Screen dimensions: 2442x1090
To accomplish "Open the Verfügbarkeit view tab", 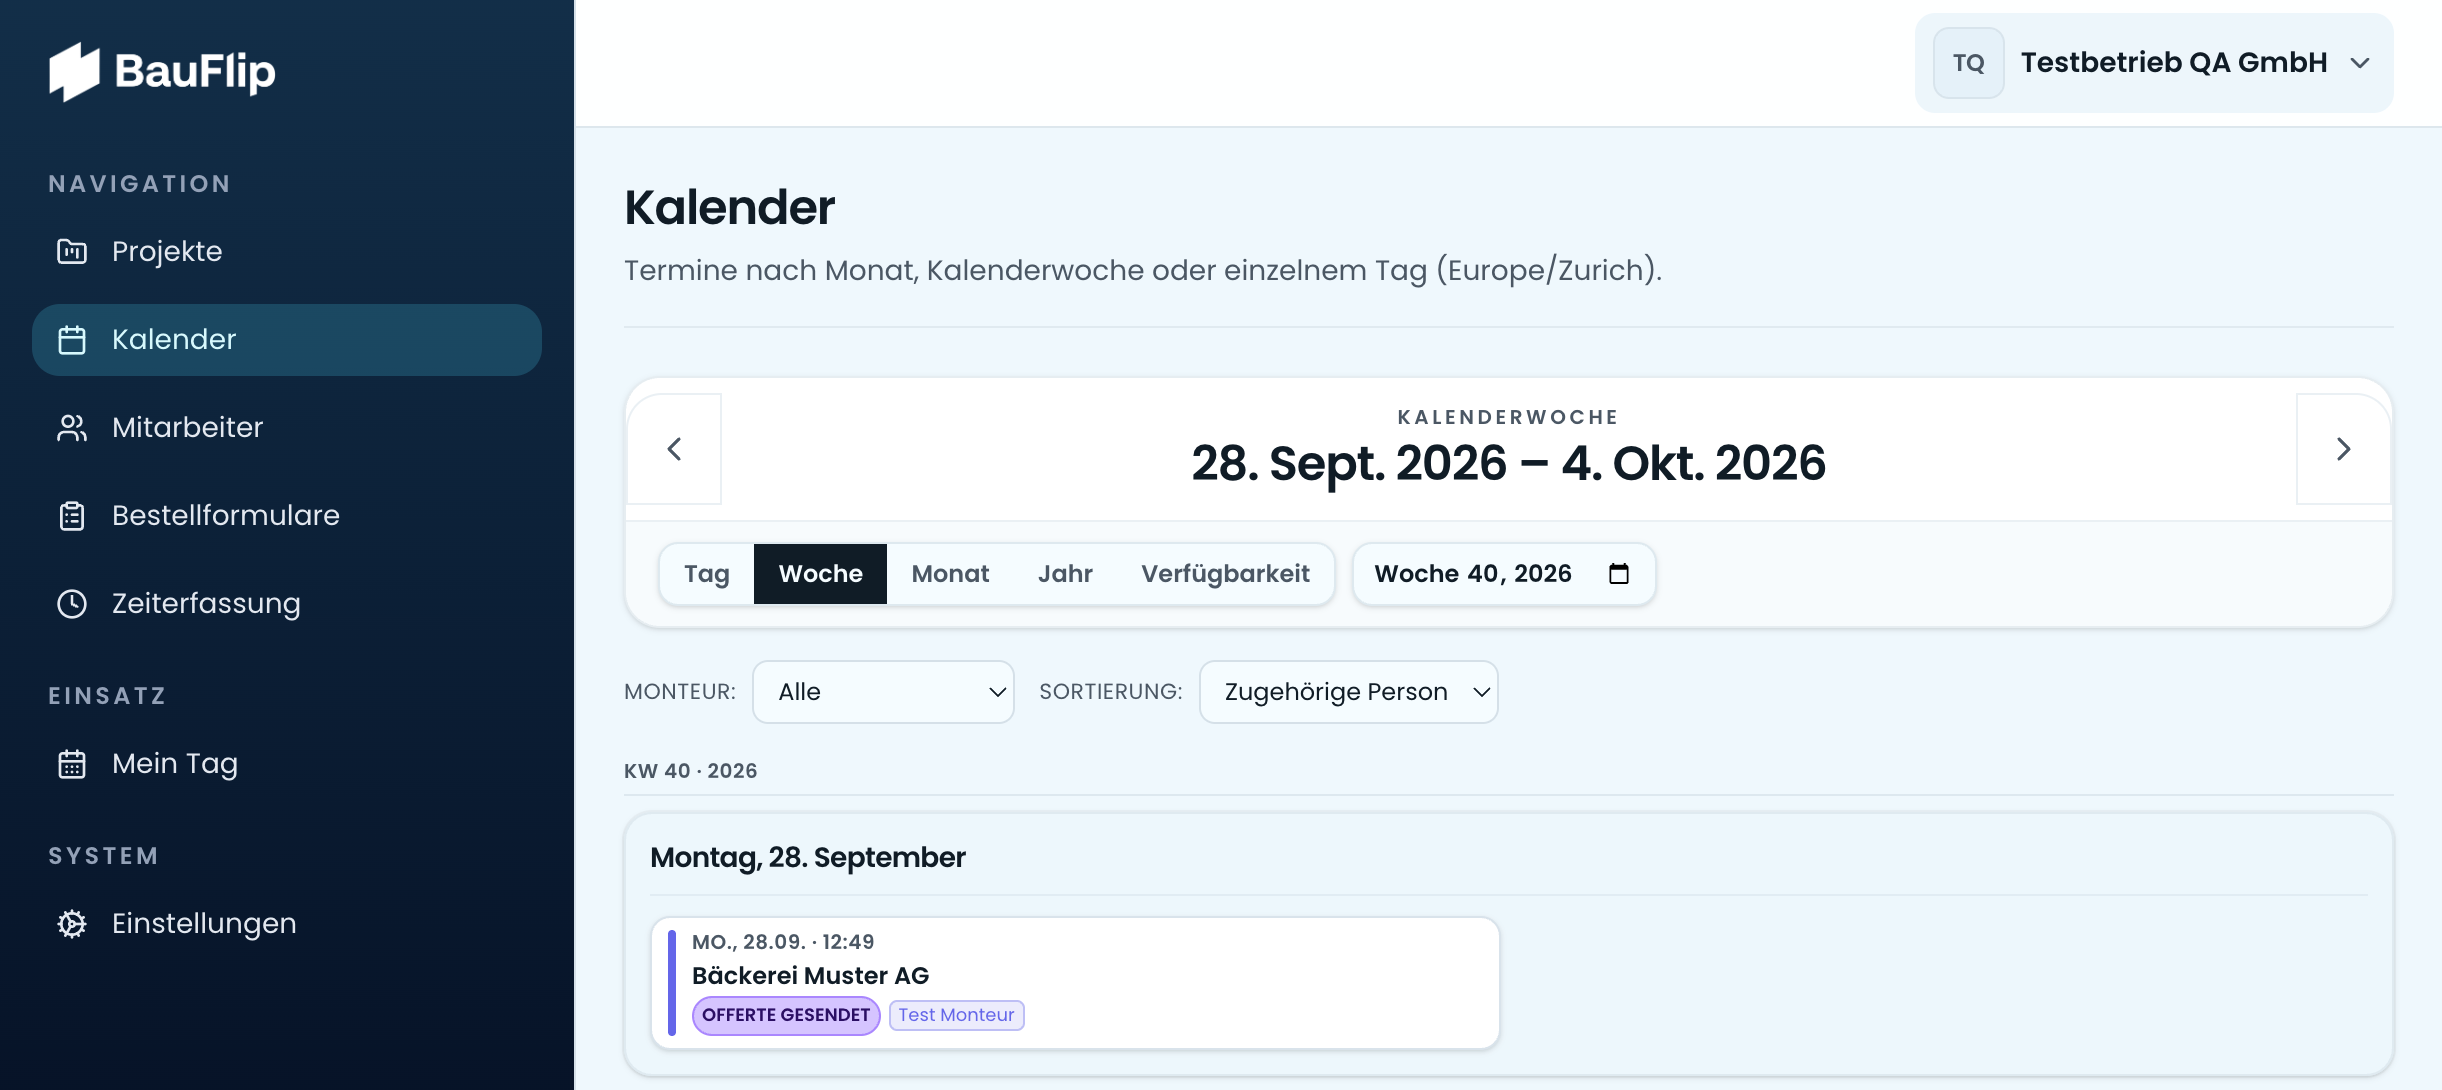I will tap(1225, 574).
